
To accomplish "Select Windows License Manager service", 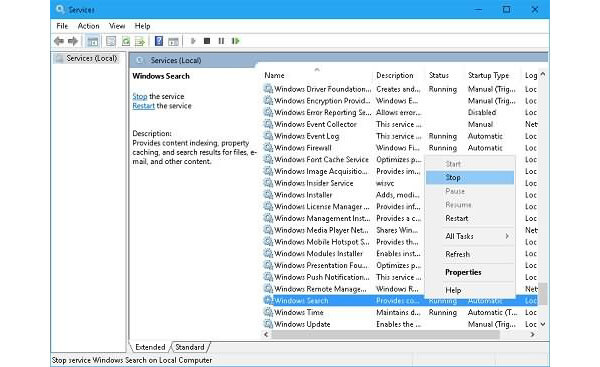I will (x=322, y=207).
